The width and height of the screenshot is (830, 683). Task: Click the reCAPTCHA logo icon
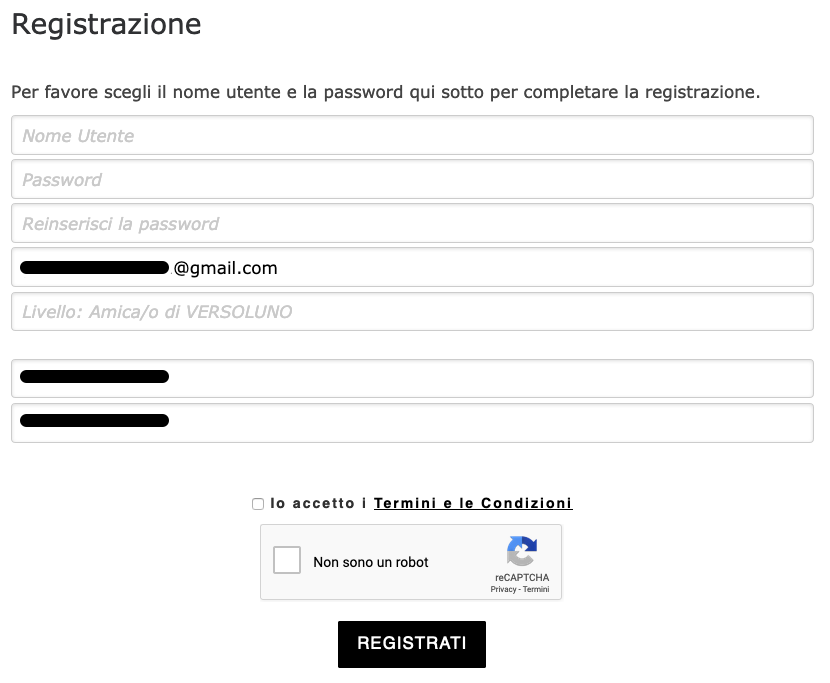click(x=522, y=552)
